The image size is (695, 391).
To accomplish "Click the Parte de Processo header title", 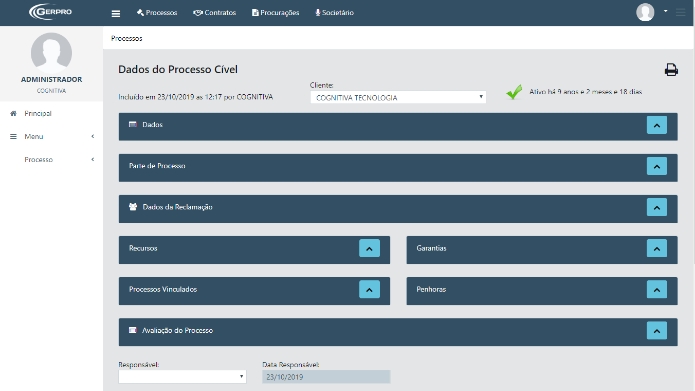I will (157, 166).
